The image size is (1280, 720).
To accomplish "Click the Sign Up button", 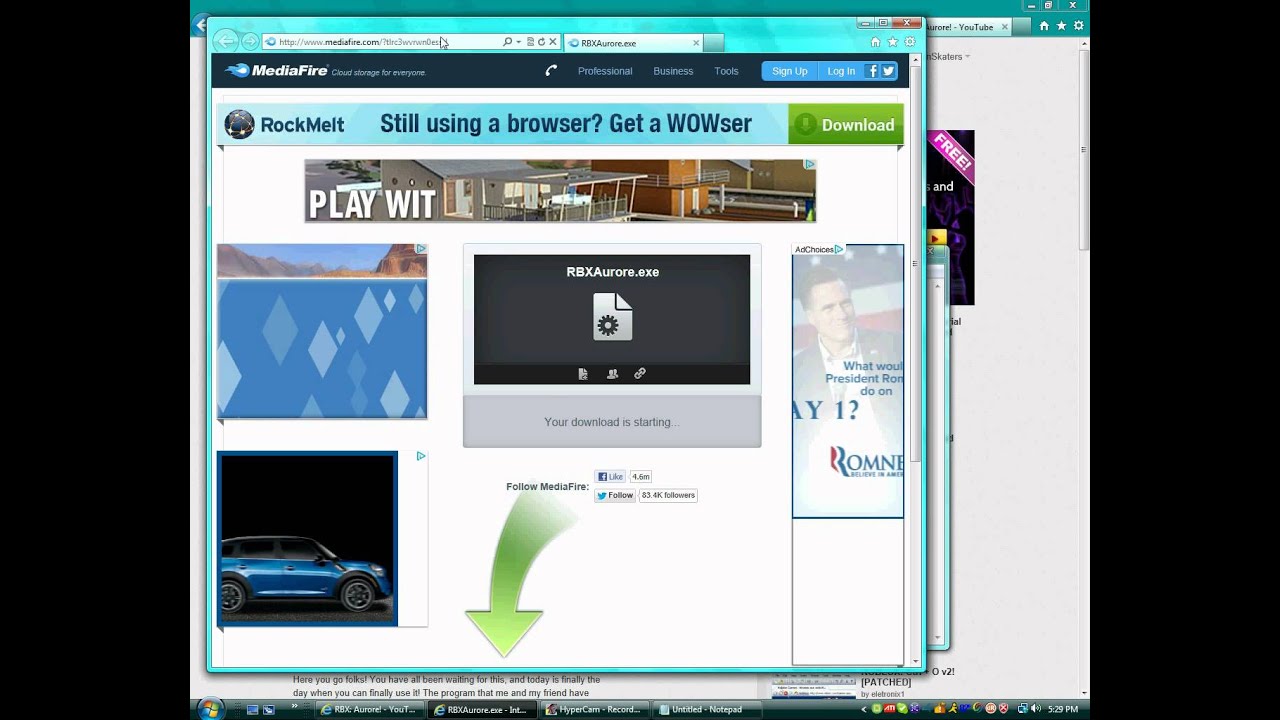I will [789, 71].
